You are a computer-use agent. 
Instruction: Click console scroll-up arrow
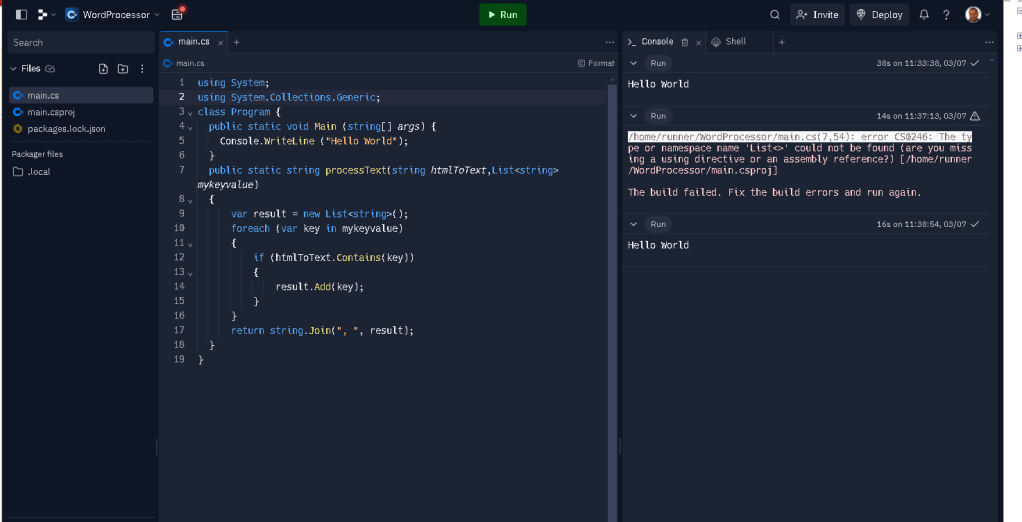click(x=992, y=60)
